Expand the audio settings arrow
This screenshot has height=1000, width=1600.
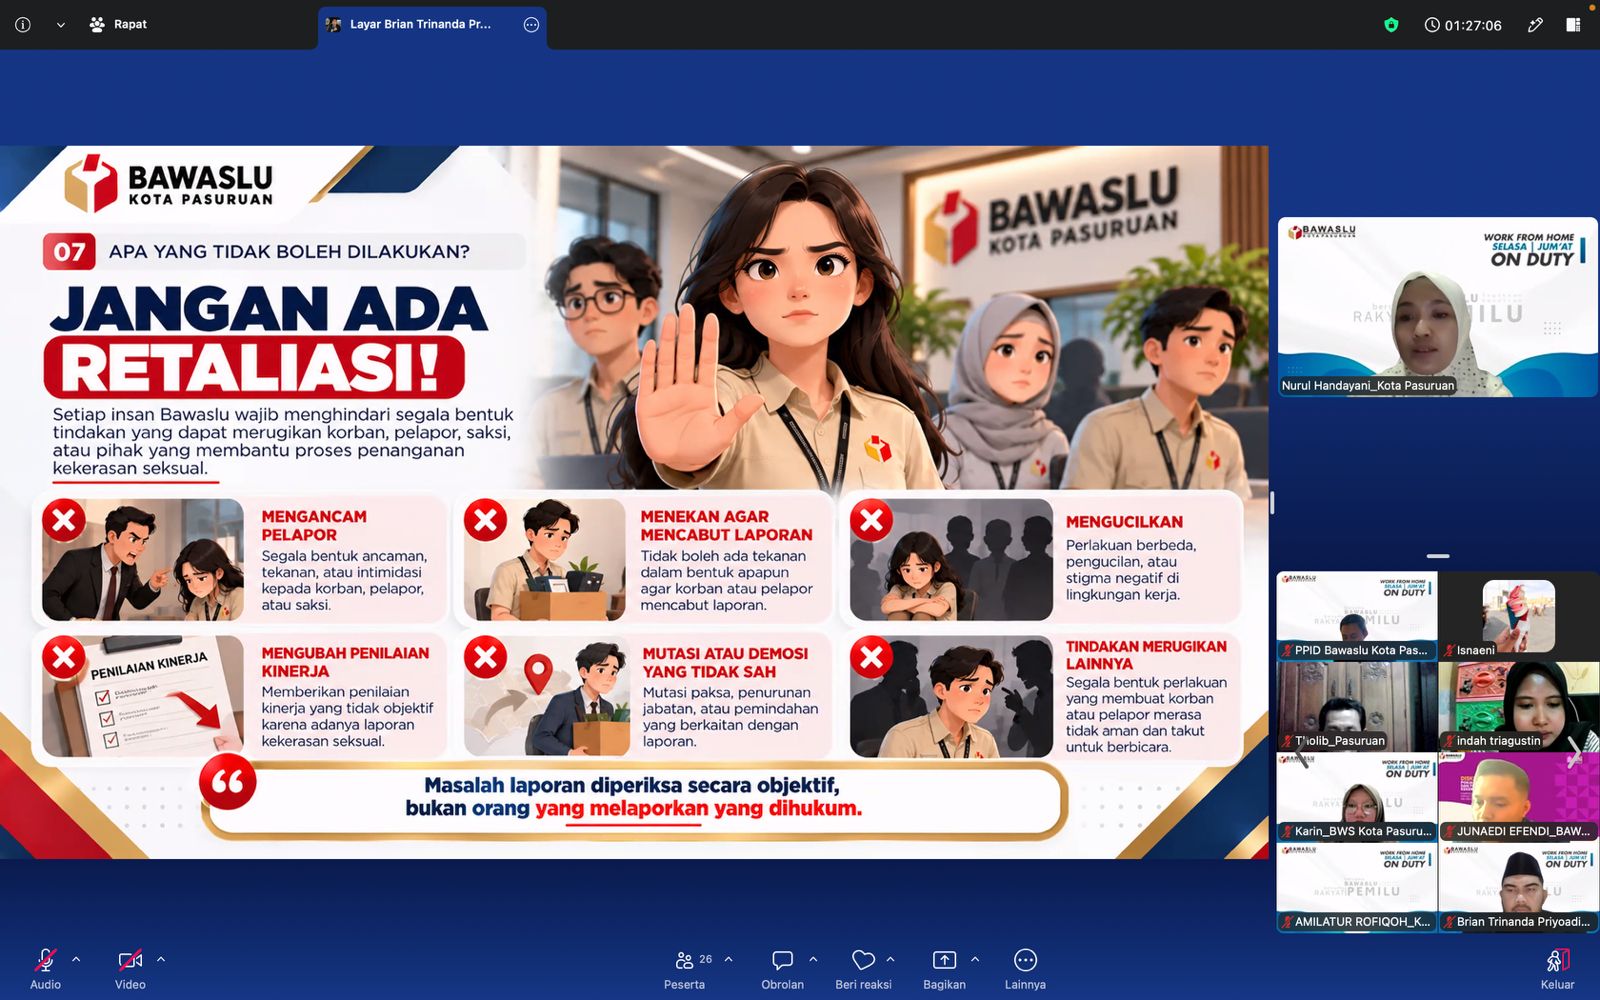(76, 959)
